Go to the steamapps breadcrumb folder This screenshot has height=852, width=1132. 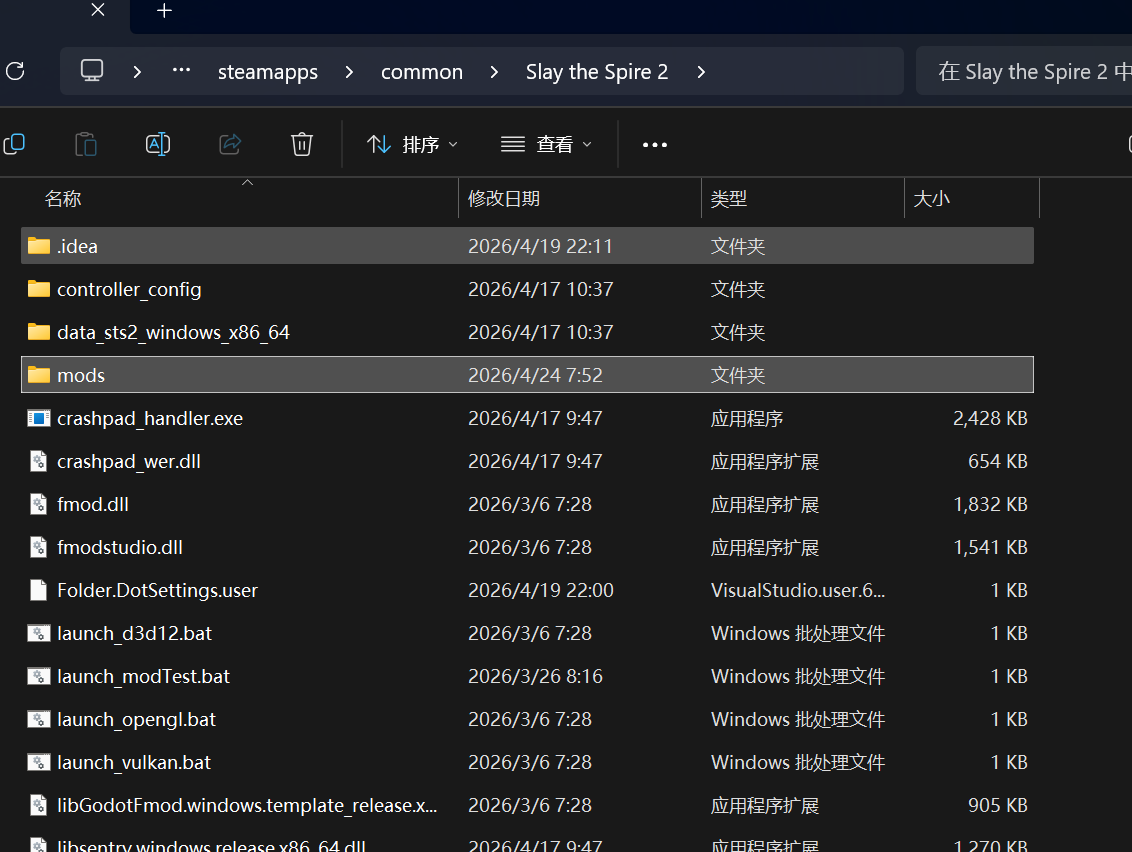pyautogui.click(x=268, y=71)
